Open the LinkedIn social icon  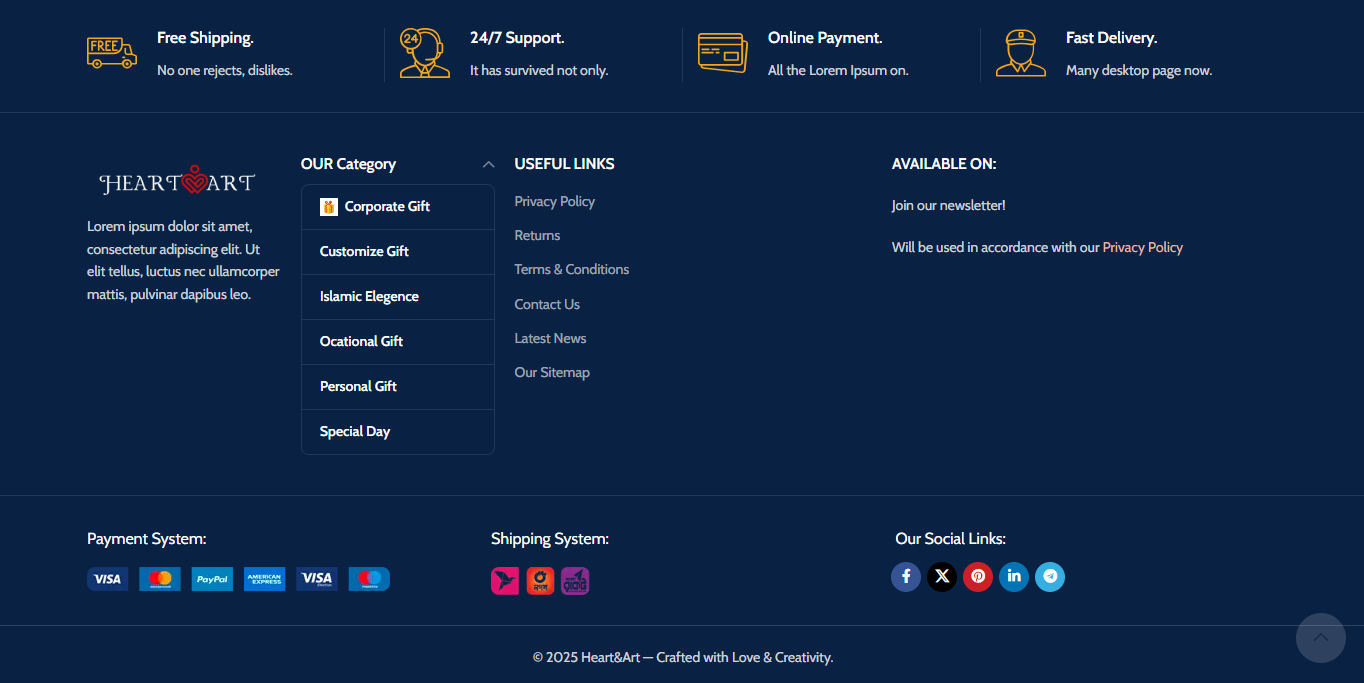pos(1014,577)
